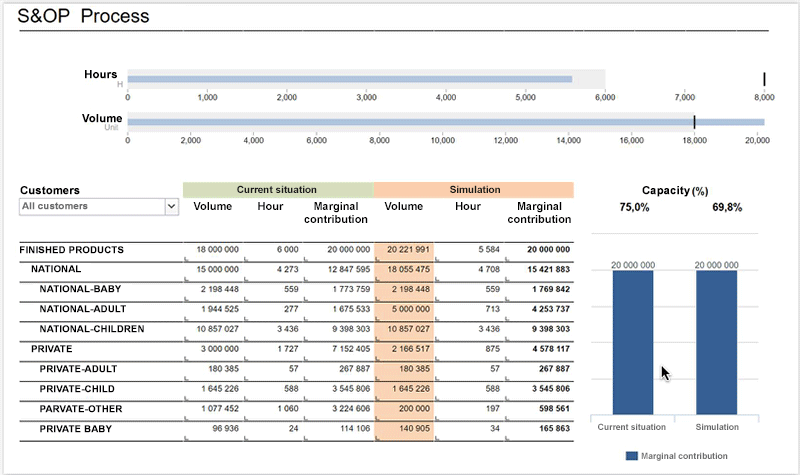Click the Hours bullet chart bar
800x475 pixels.
coord(349,79)
